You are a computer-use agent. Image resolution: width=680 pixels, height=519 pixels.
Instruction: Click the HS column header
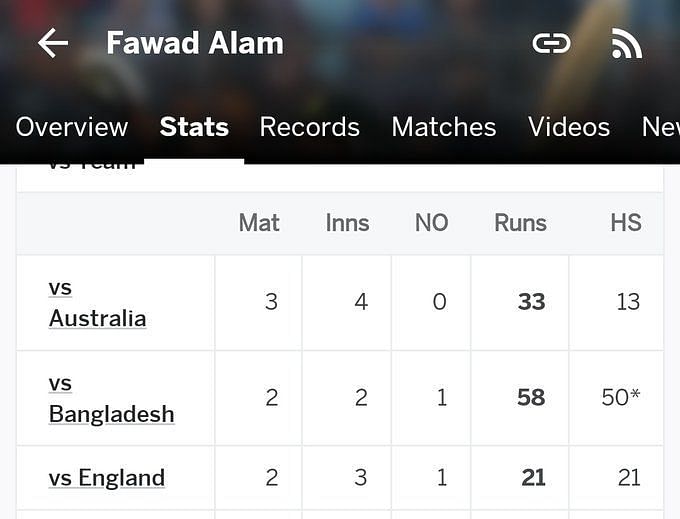coord(626,223)
